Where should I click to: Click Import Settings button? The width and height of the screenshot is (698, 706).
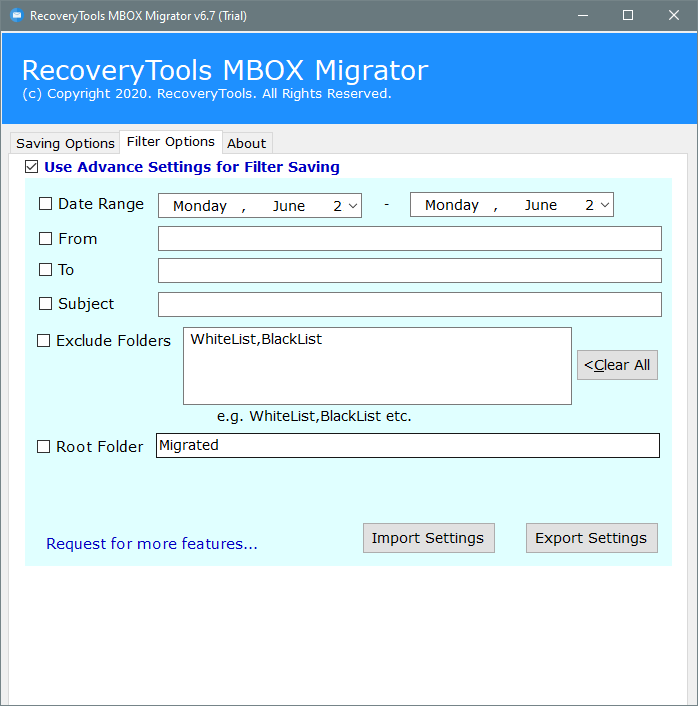[428, 538]
